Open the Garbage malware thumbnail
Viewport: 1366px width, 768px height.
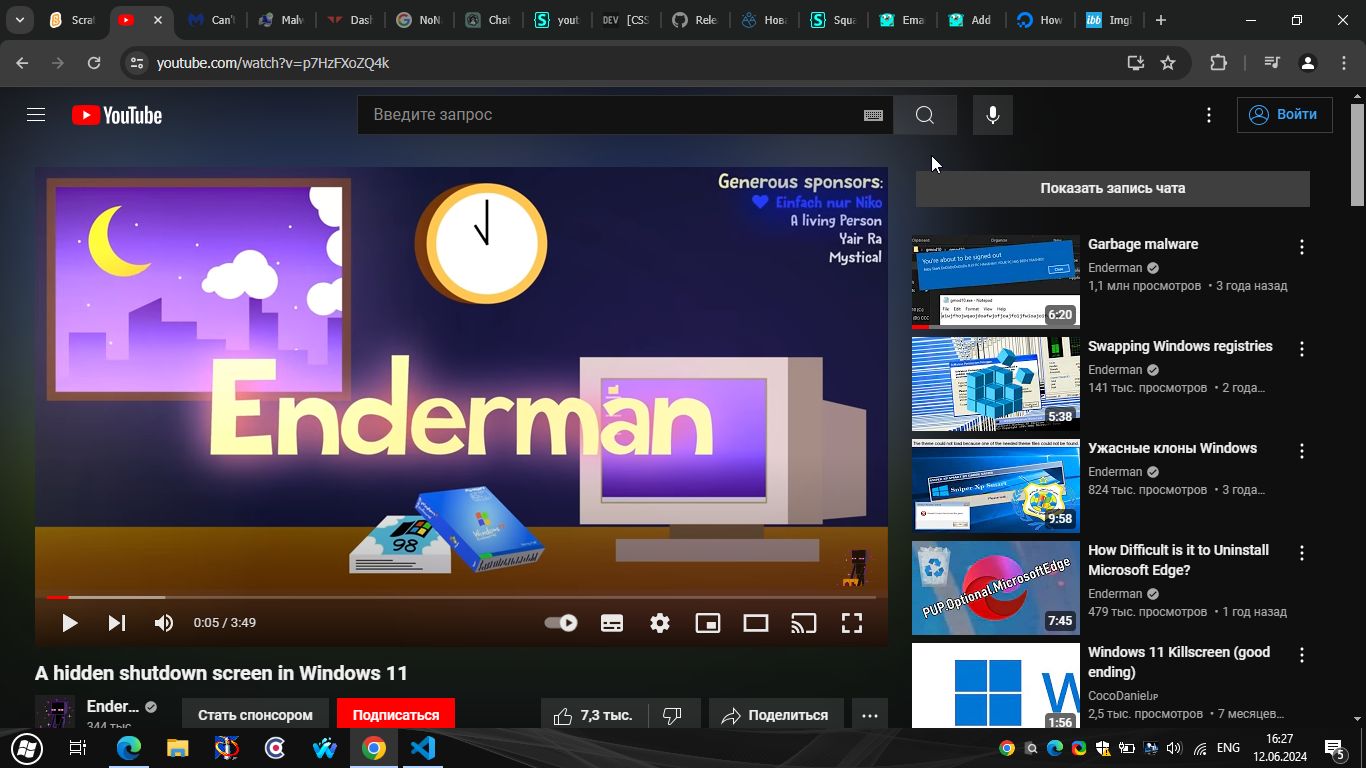click(x=996, y=282)
